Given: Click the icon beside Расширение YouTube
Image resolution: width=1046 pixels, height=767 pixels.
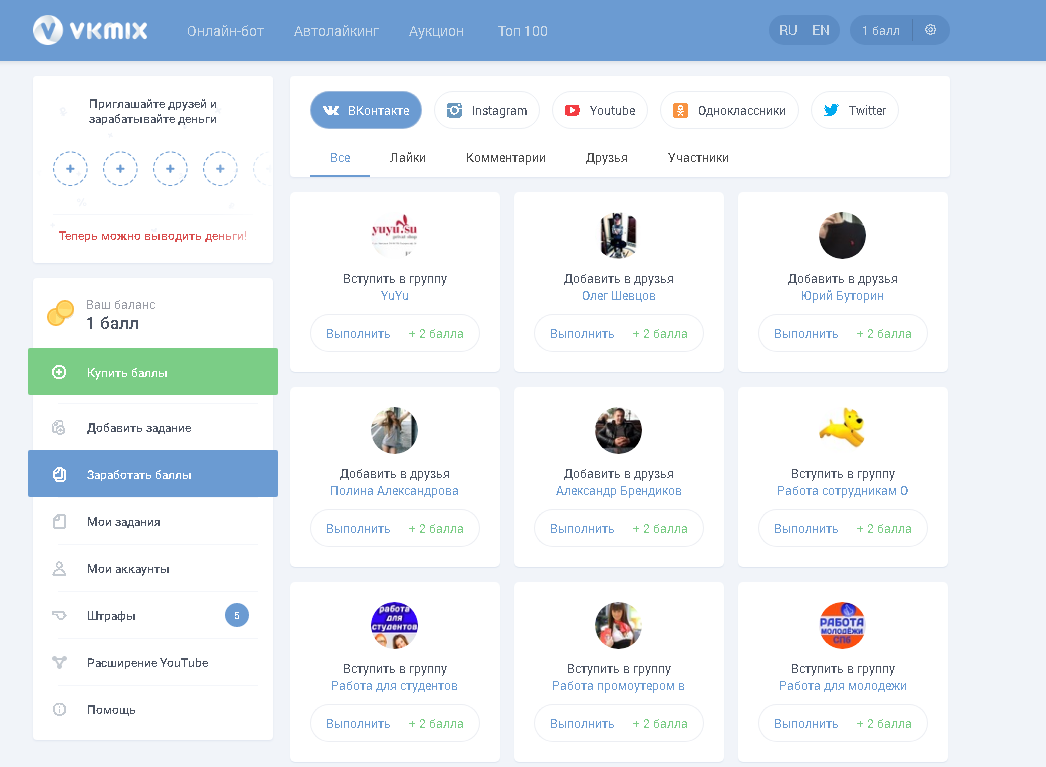Looking at the screenshot, I should coord(59,662).
